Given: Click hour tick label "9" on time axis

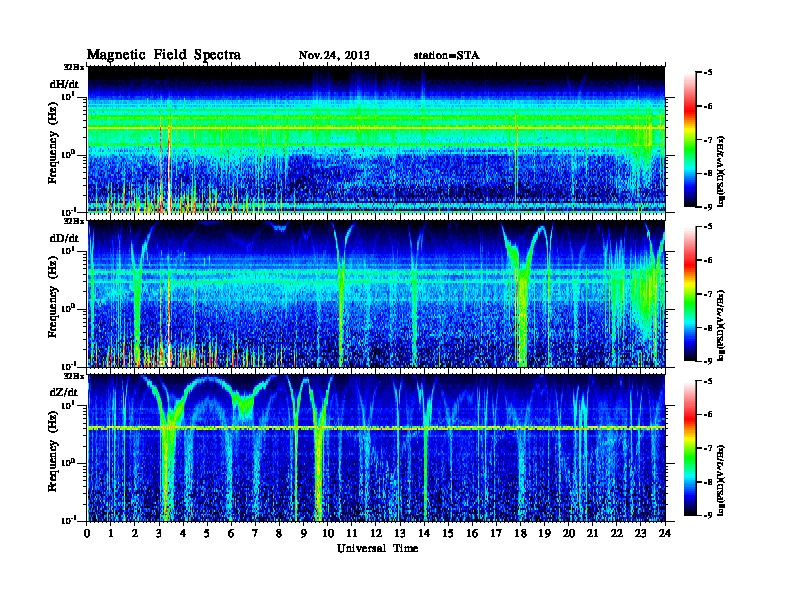Looking at the screenshot, I should 304,533.
